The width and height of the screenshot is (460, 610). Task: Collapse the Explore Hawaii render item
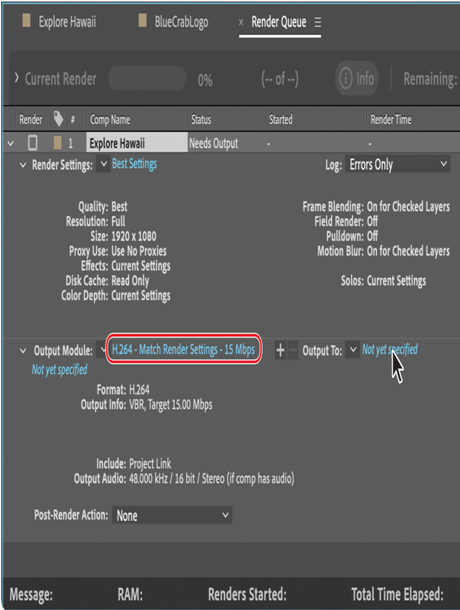11,144
